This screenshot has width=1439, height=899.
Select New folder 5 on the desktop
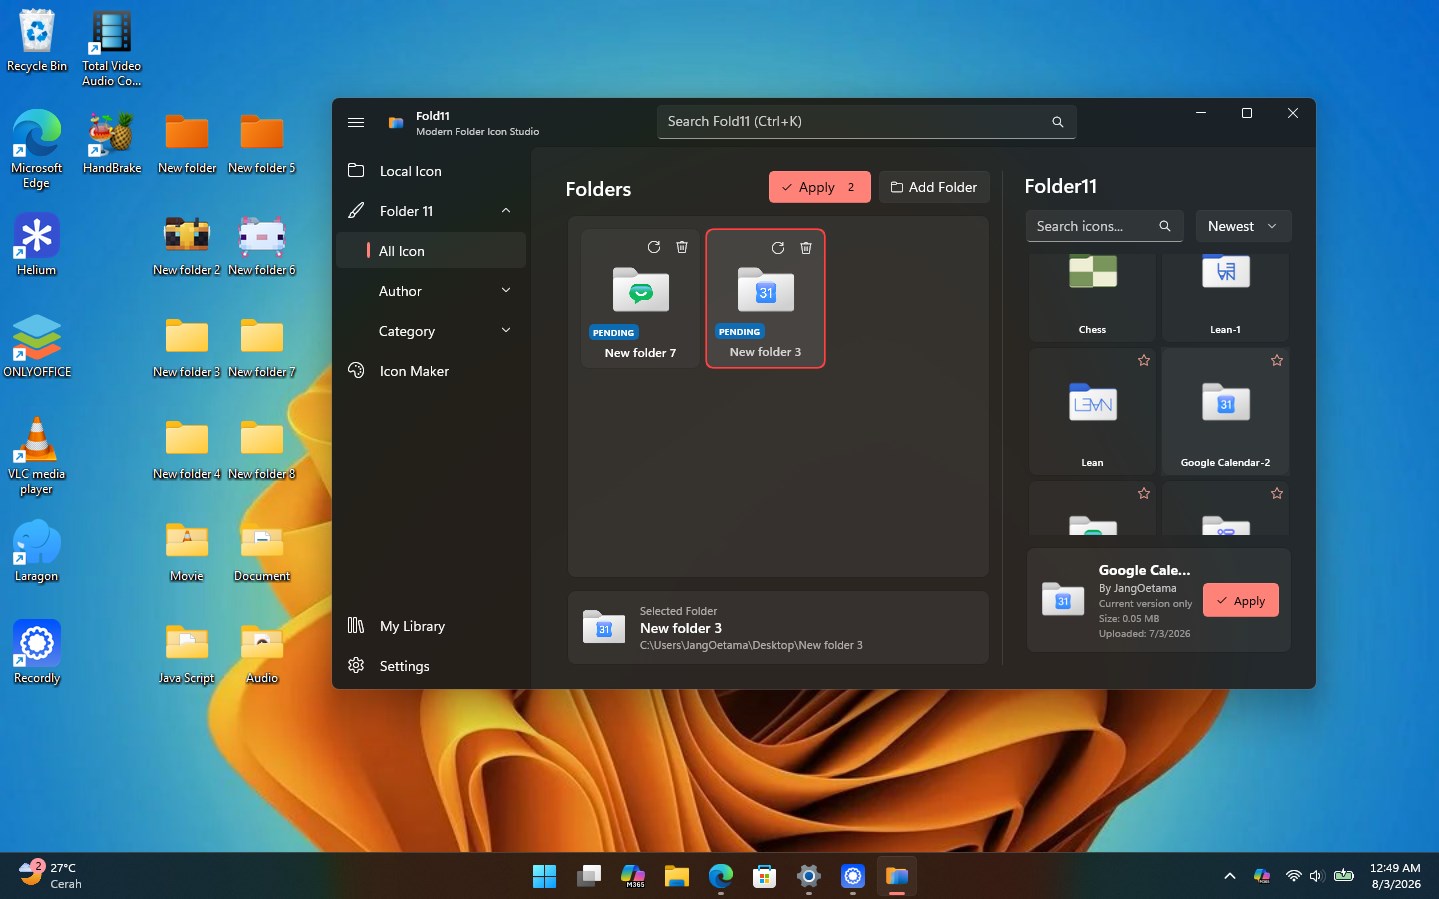point(262,142)
